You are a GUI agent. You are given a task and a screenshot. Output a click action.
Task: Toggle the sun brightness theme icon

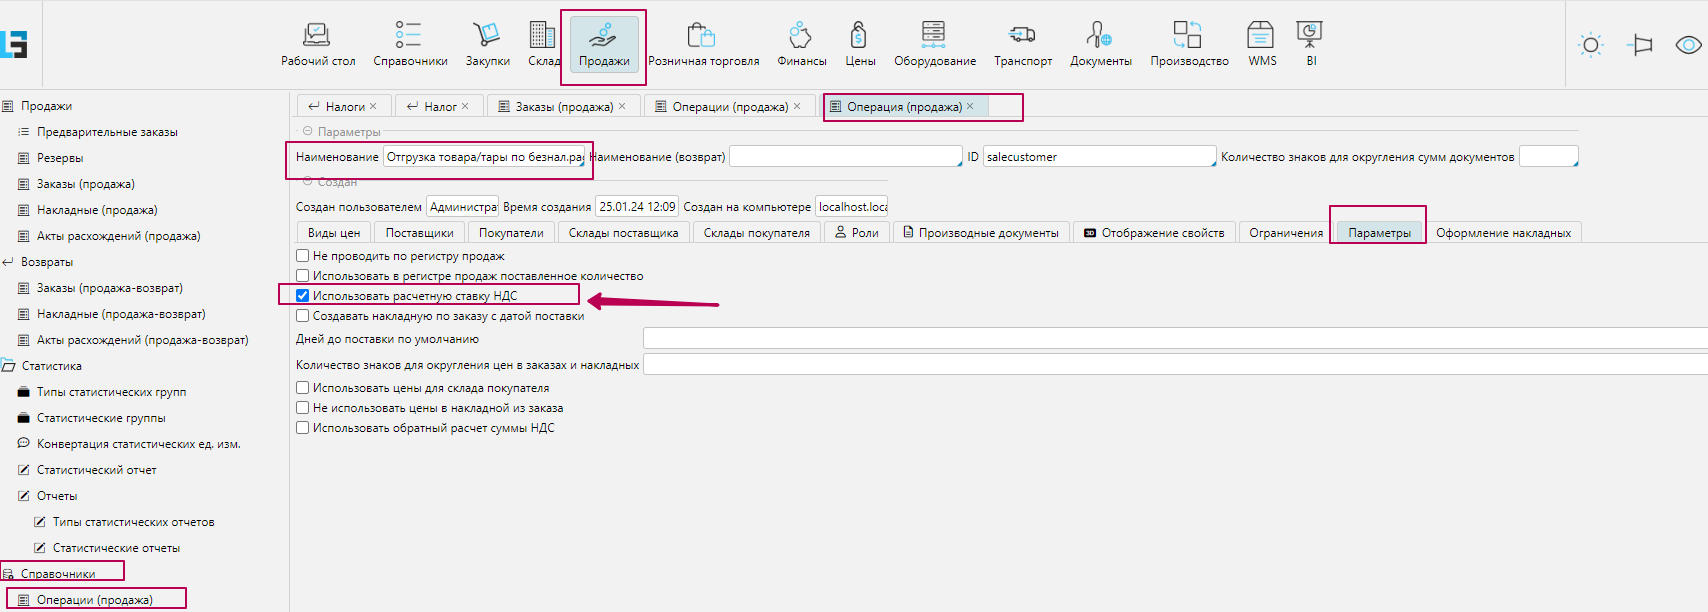point(1590,45)
